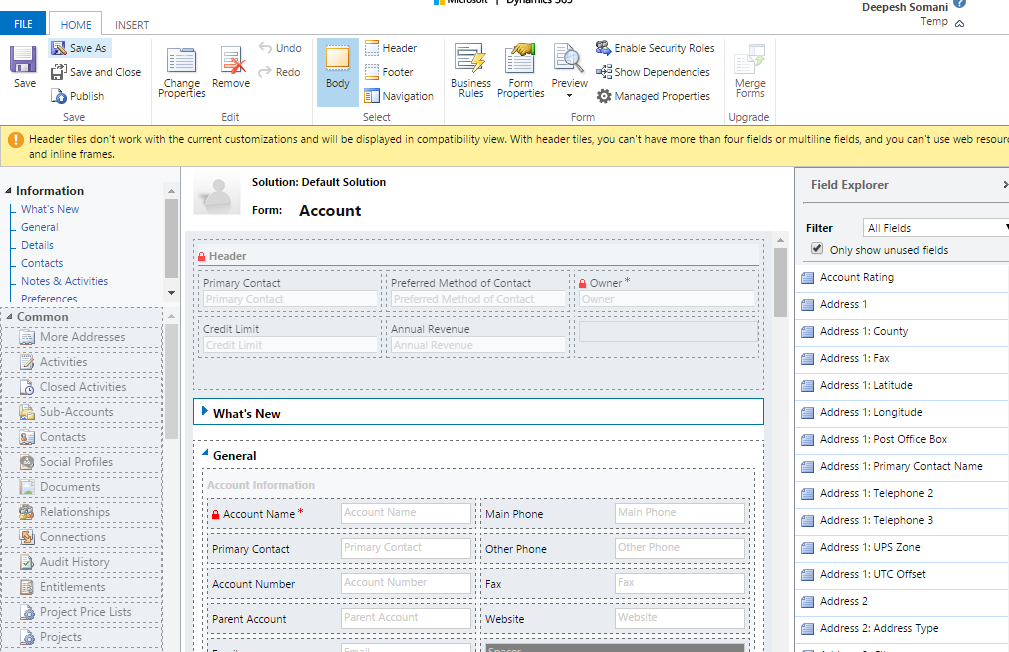Switch to the HOME tab
The image size is (1009, 652).
click(76, 24)
